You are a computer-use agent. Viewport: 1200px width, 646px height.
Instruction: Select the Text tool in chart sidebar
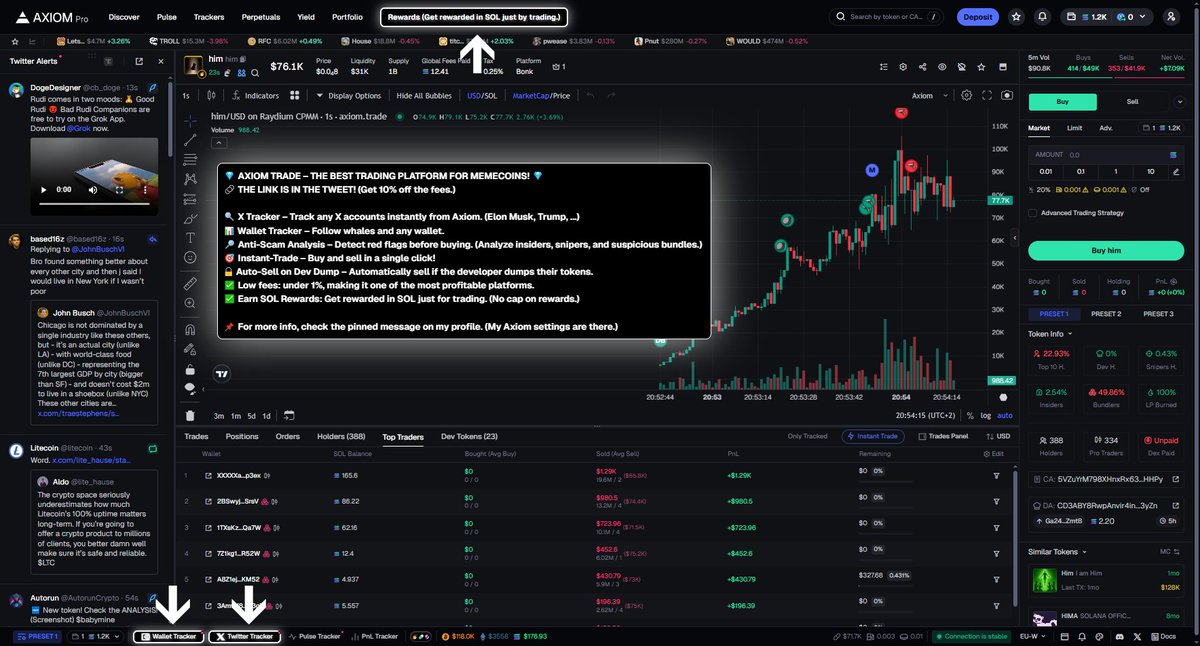[190, 238]
